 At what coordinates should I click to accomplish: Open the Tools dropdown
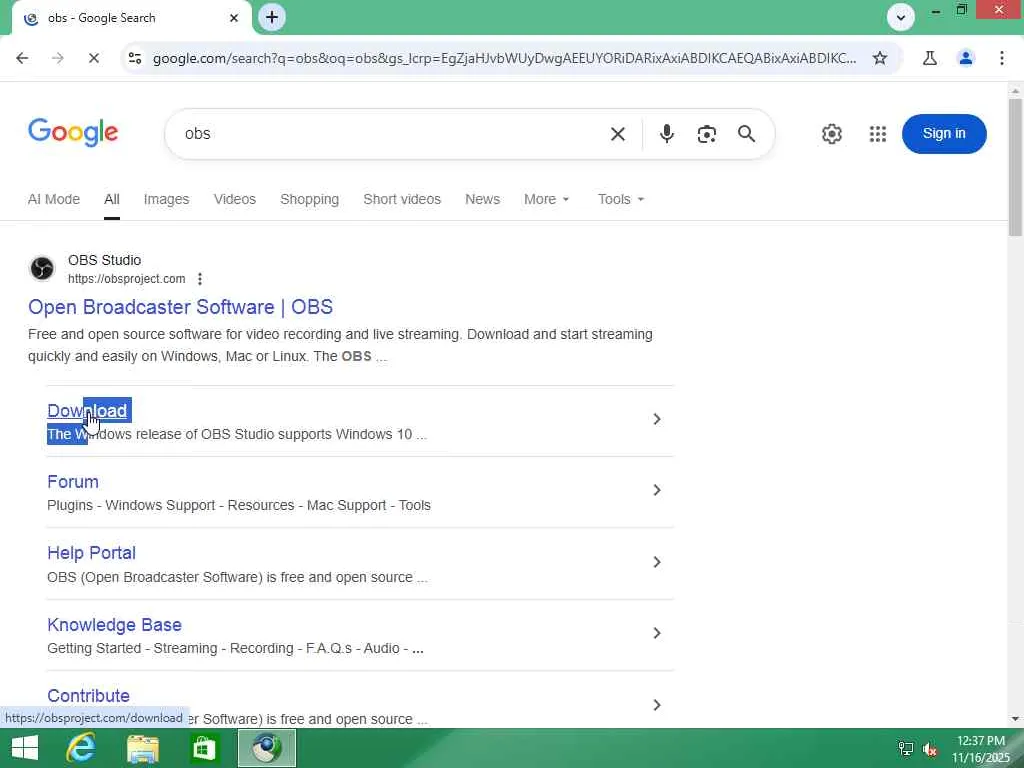click(x=620, y=199)
